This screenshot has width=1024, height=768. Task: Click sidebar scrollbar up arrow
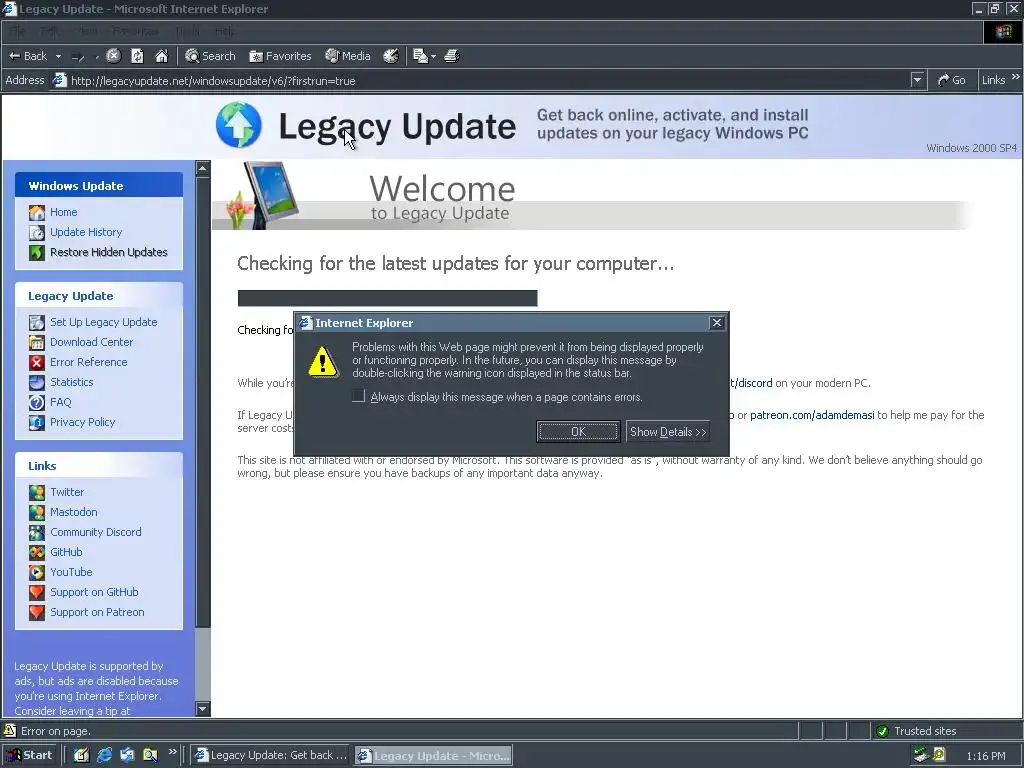point(202,168)
